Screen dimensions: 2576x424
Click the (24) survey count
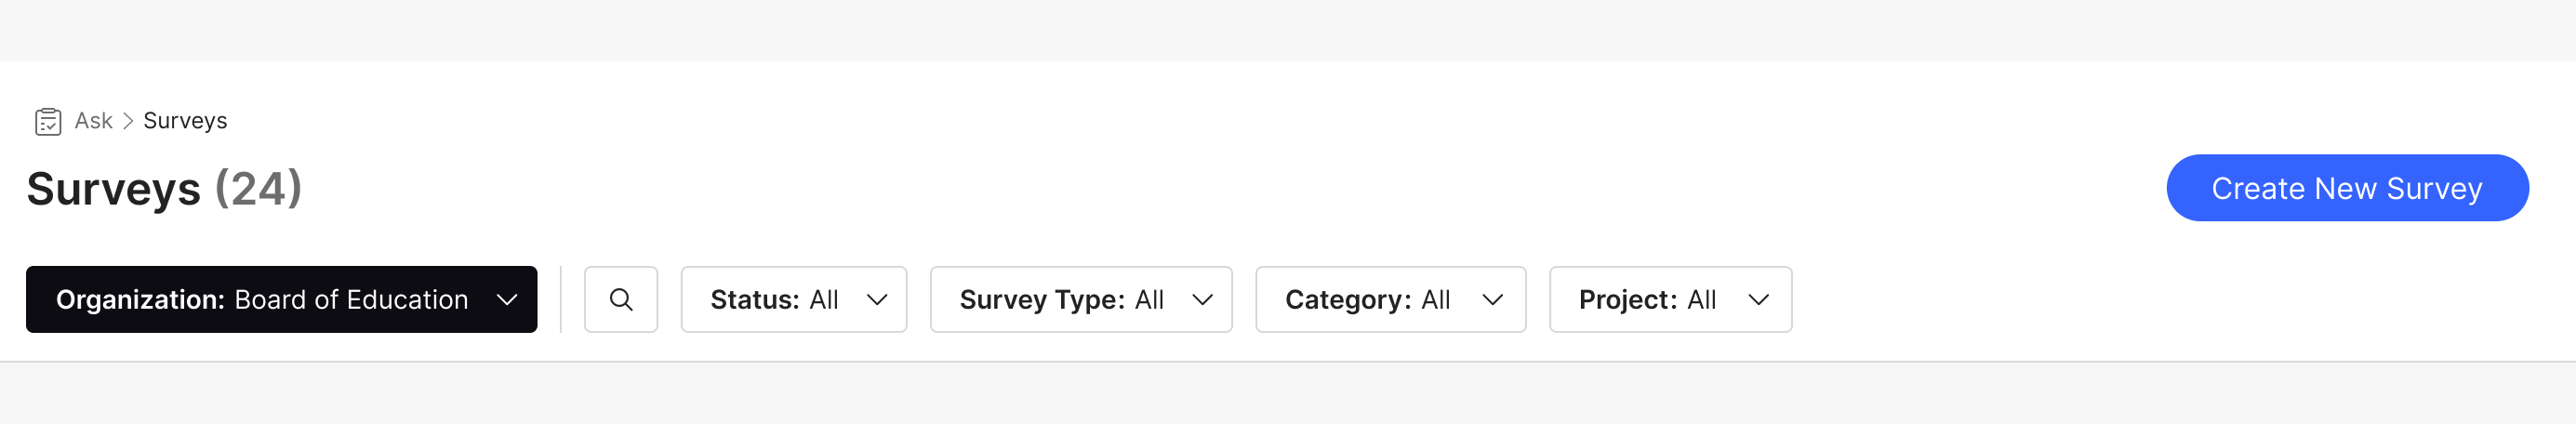[258, 189]
